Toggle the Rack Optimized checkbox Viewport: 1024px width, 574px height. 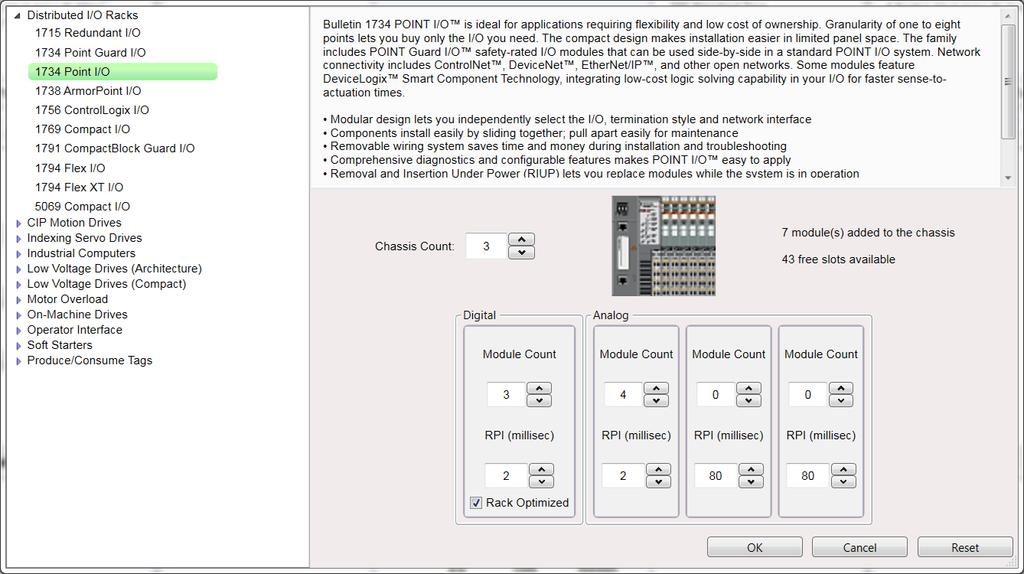point(476,503)
